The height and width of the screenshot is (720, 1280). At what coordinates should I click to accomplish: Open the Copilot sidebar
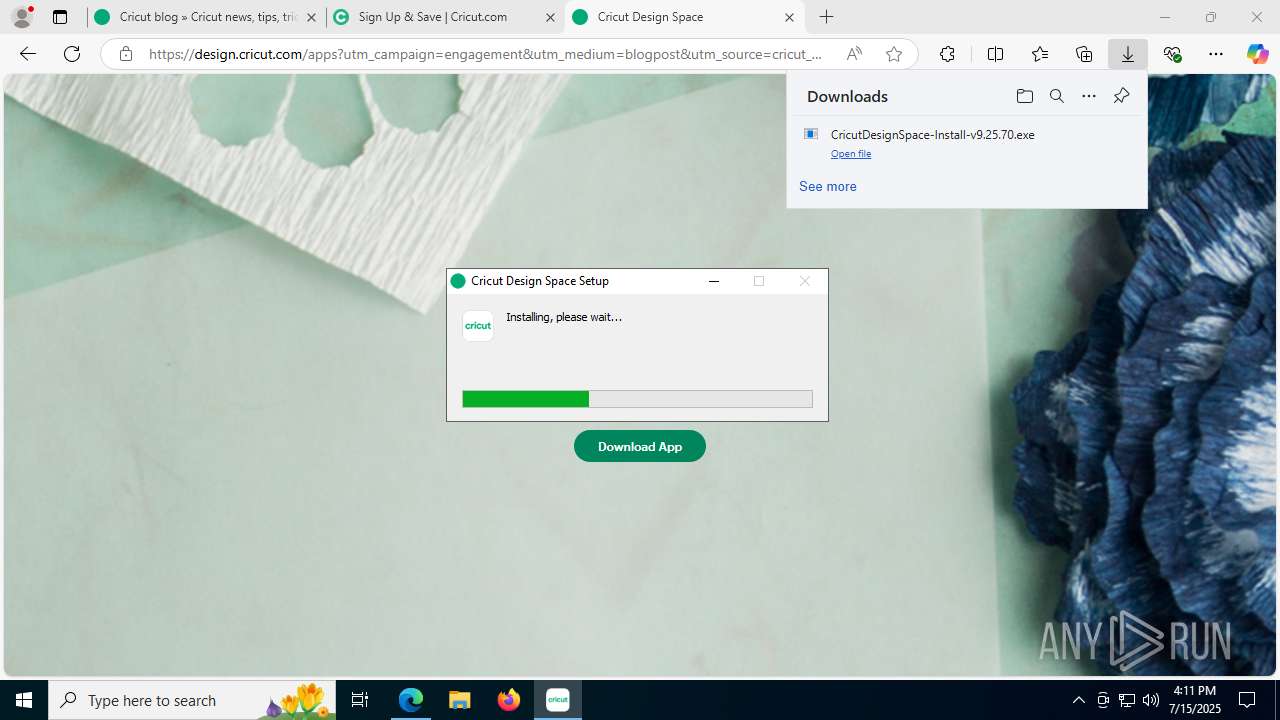click(1257, 54)
